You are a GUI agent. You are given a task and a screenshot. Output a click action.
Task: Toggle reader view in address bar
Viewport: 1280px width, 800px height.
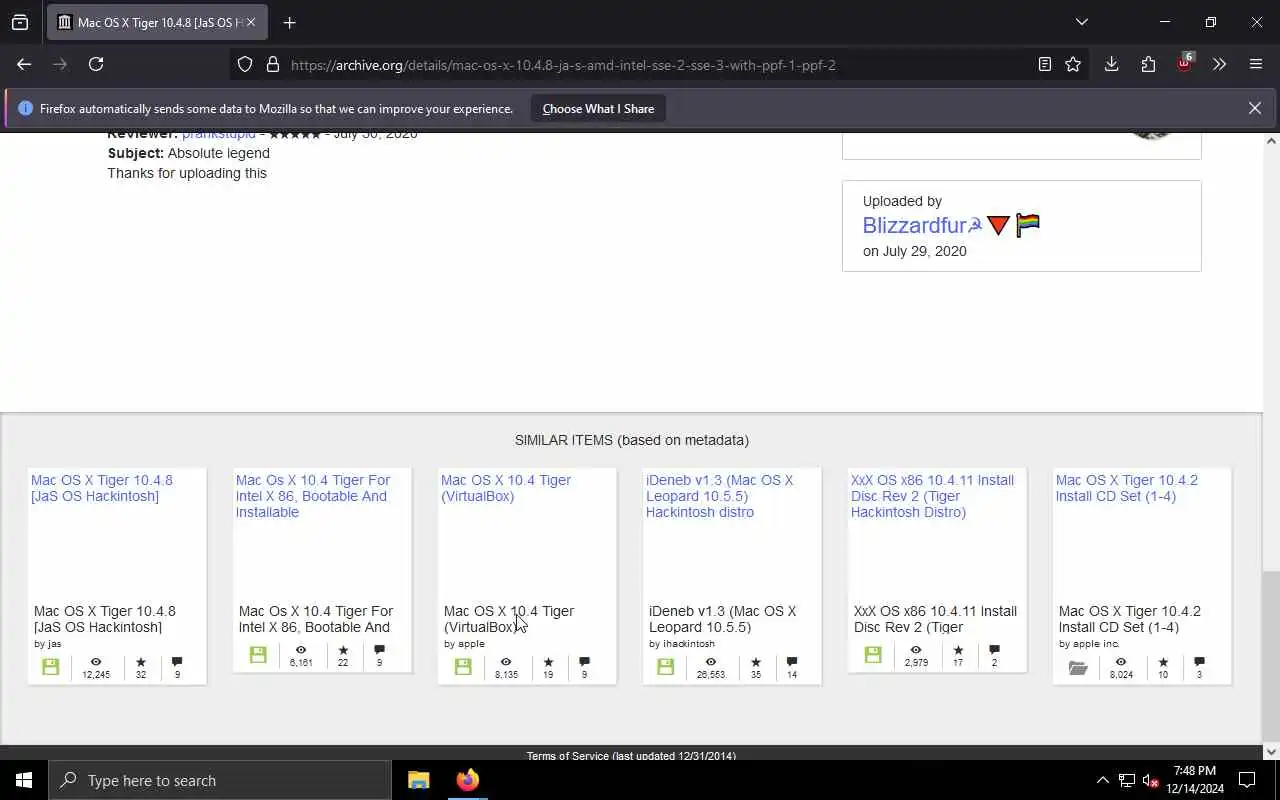1045,64
